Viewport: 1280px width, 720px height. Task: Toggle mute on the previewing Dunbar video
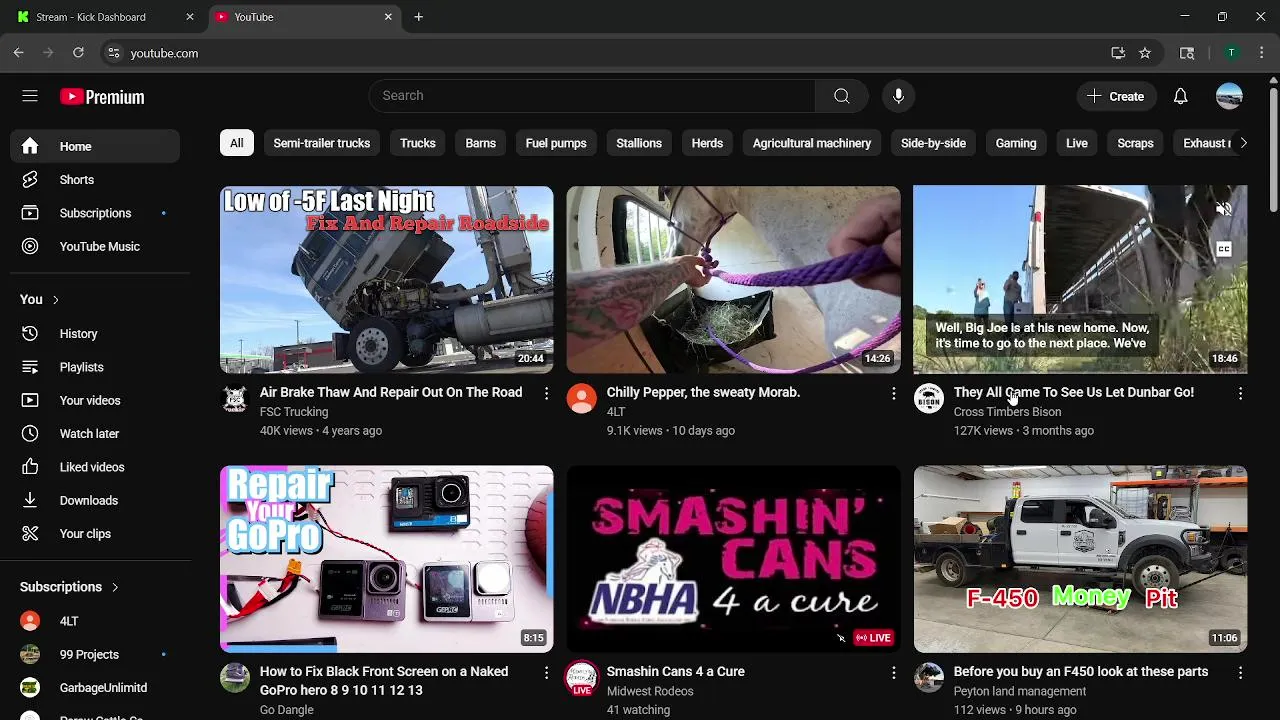[1223, 209]
